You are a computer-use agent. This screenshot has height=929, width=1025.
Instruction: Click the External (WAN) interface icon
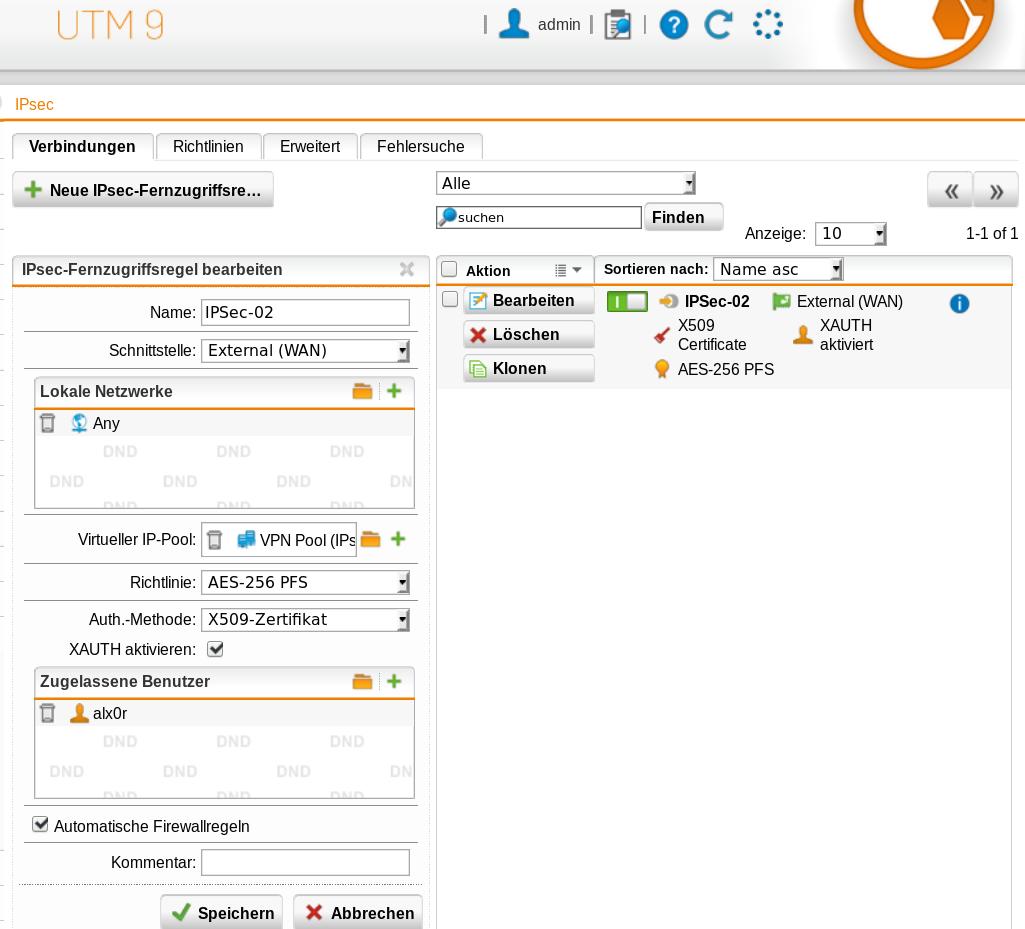point(781,301)
